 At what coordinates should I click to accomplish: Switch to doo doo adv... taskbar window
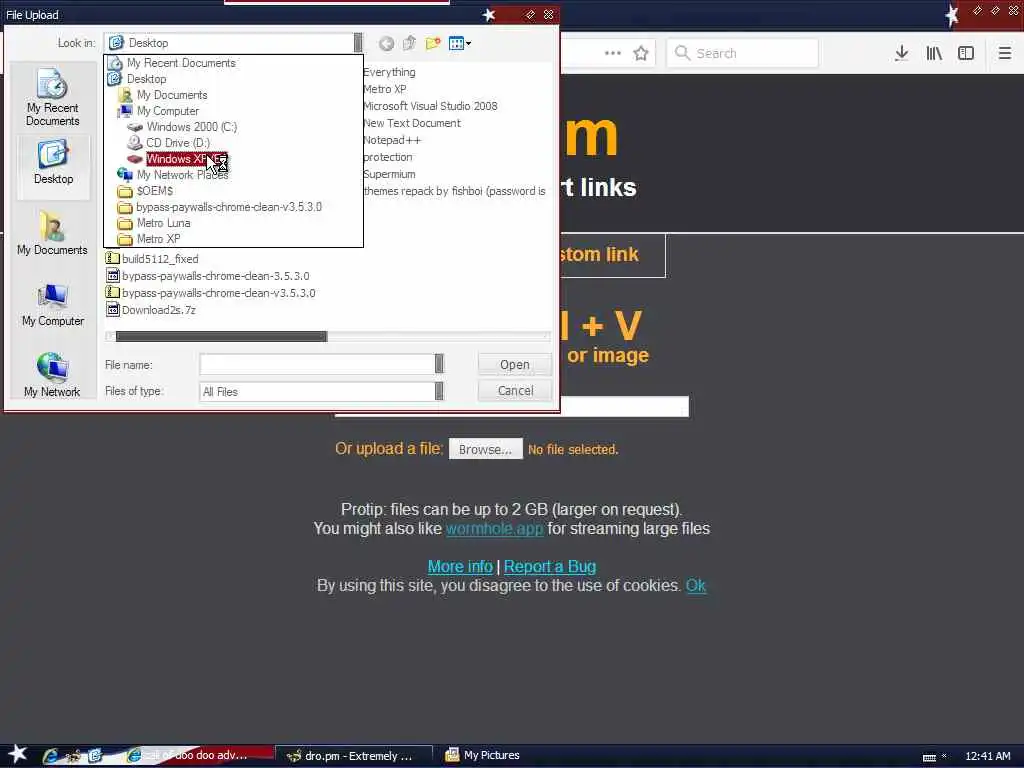pos(196,755)
